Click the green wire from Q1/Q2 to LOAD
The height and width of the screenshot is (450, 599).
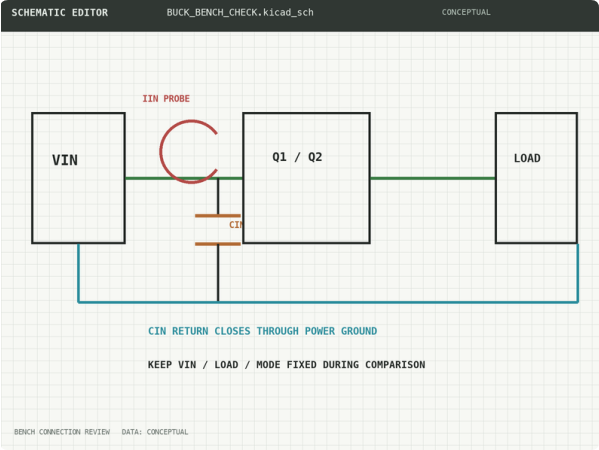[x=433, y=178]
